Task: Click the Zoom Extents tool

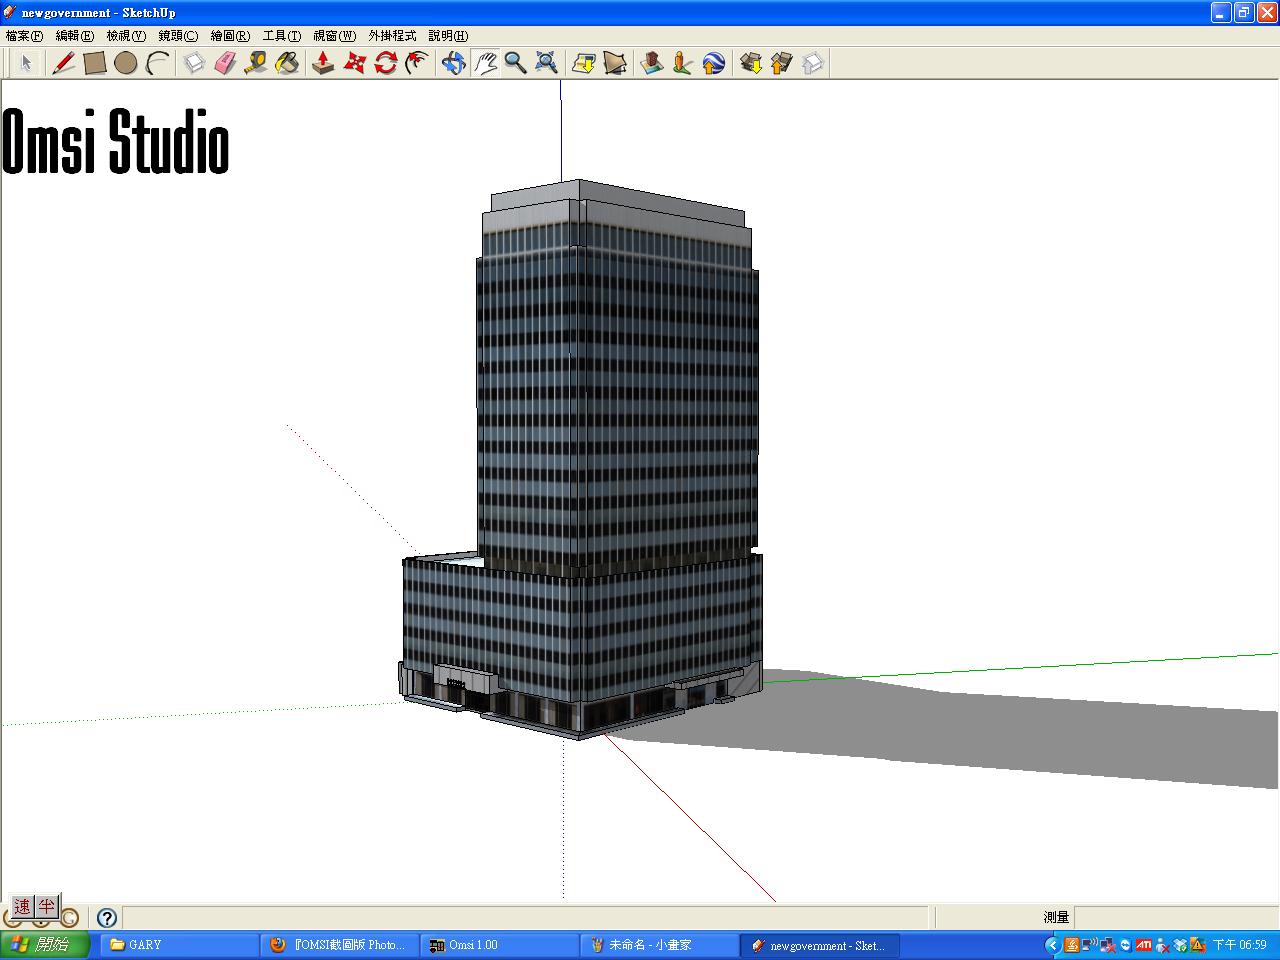Action: 546,63
